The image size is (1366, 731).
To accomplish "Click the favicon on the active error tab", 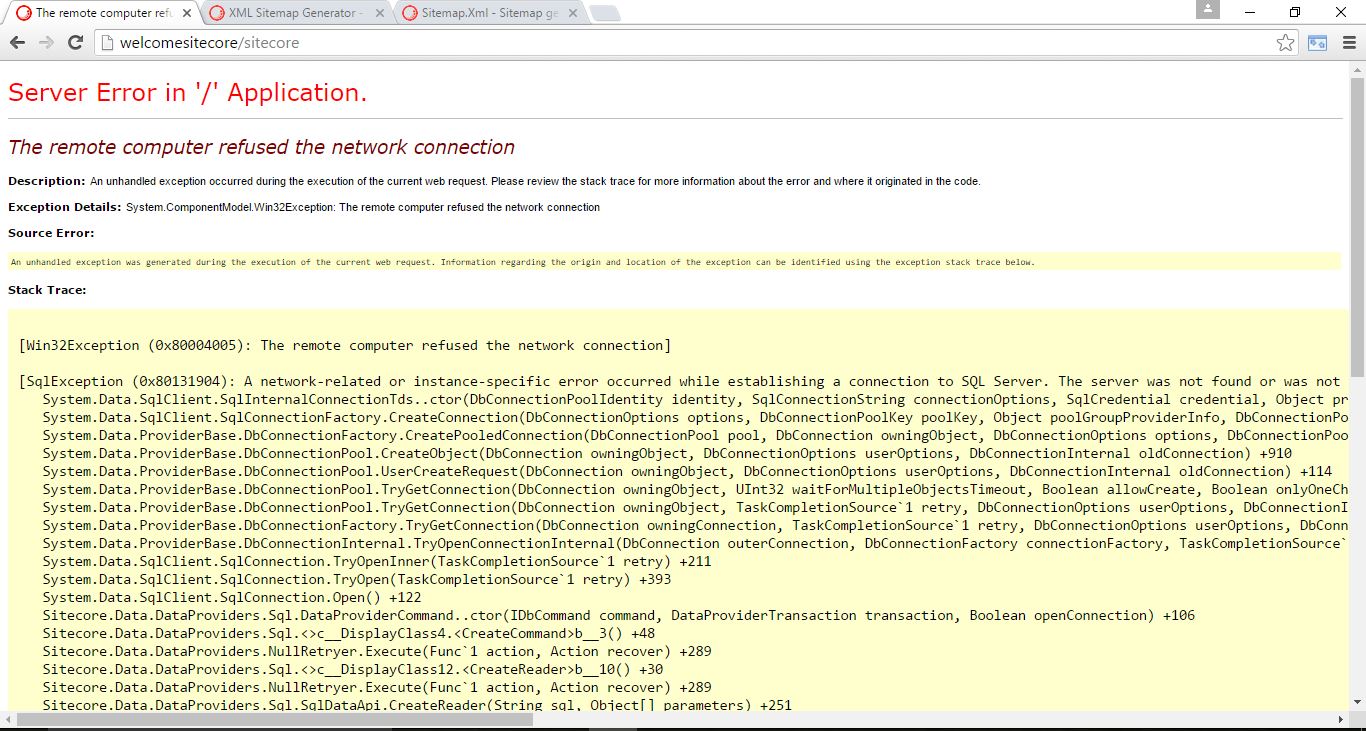I will tap(22, 13).
